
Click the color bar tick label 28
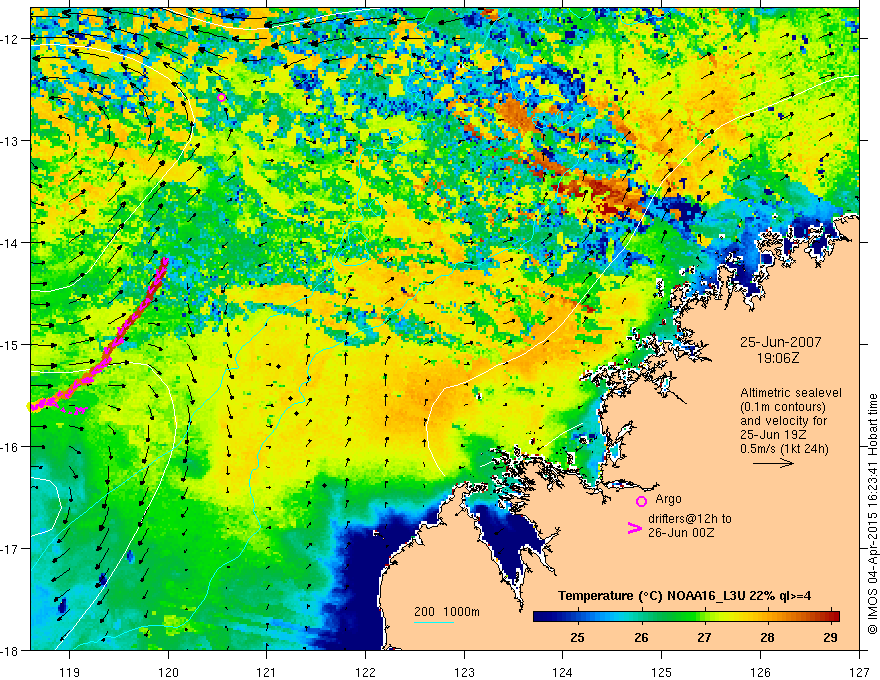tap(767, 637)
